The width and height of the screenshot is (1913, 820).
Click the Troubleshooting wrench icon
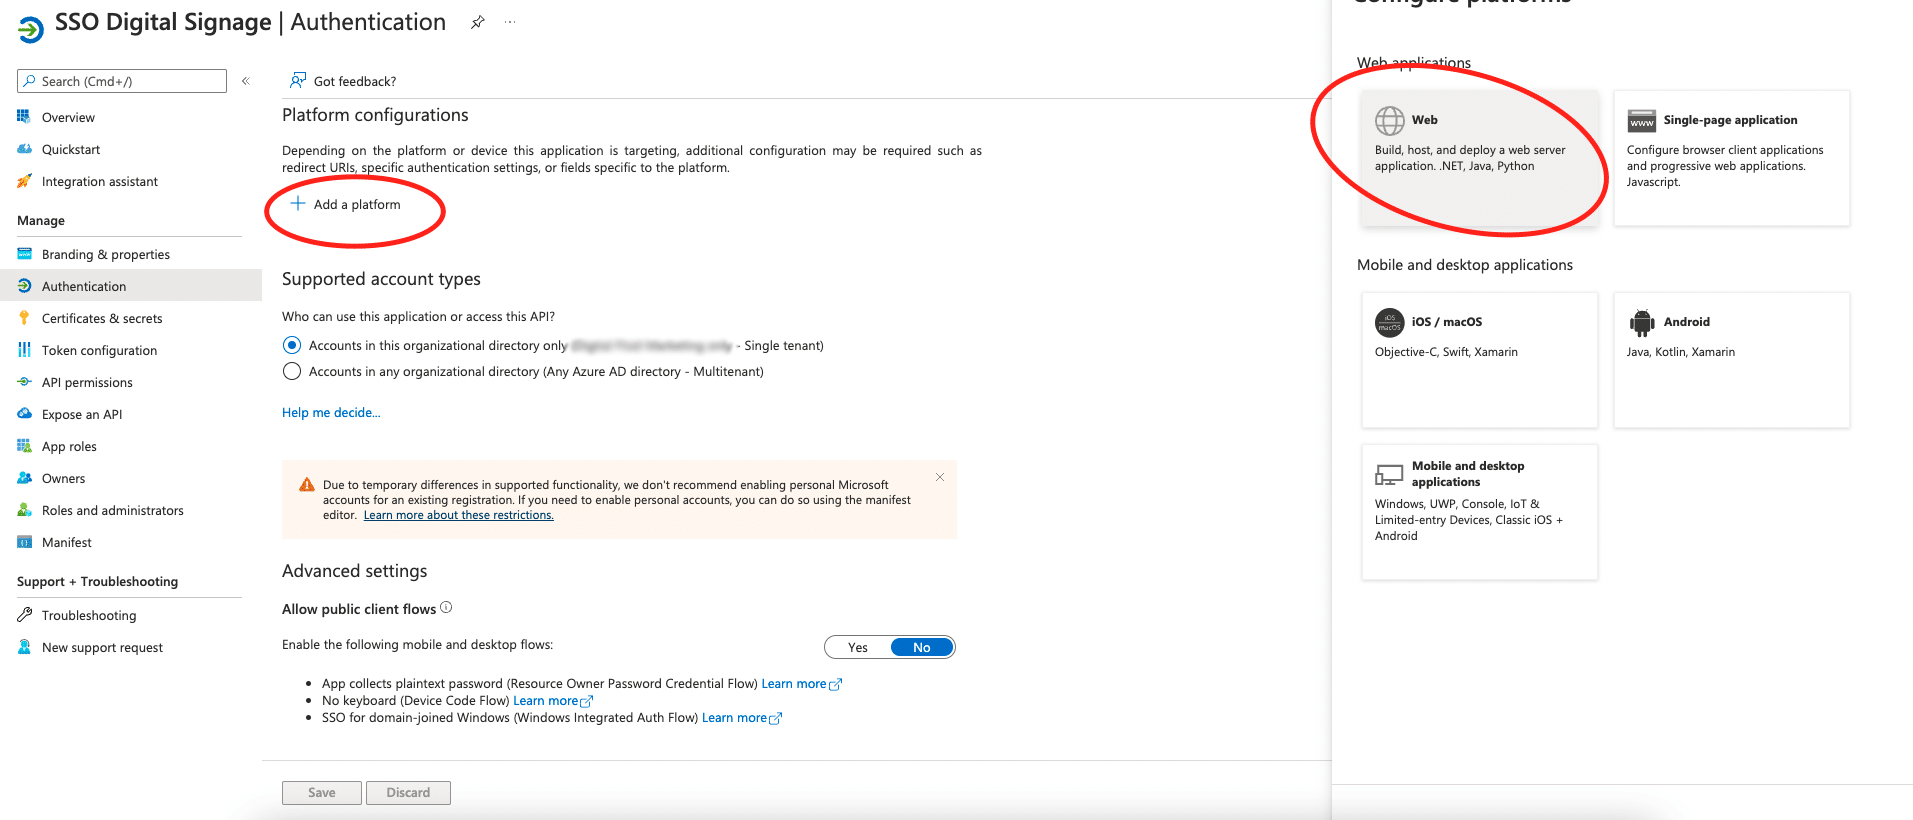[24, 615]
